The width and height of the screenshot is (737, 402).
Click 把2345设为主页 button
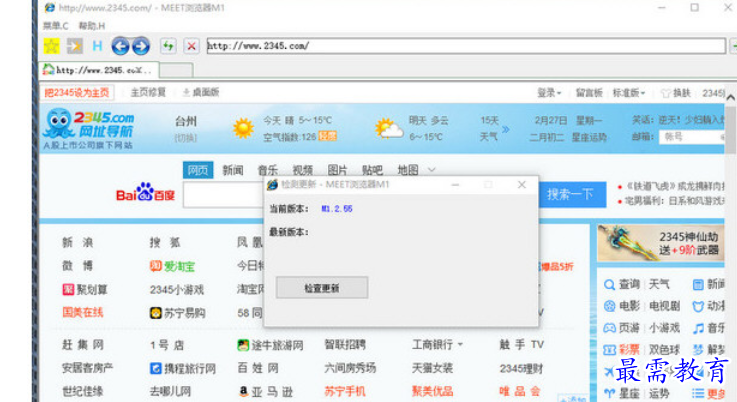click(77, 93)
